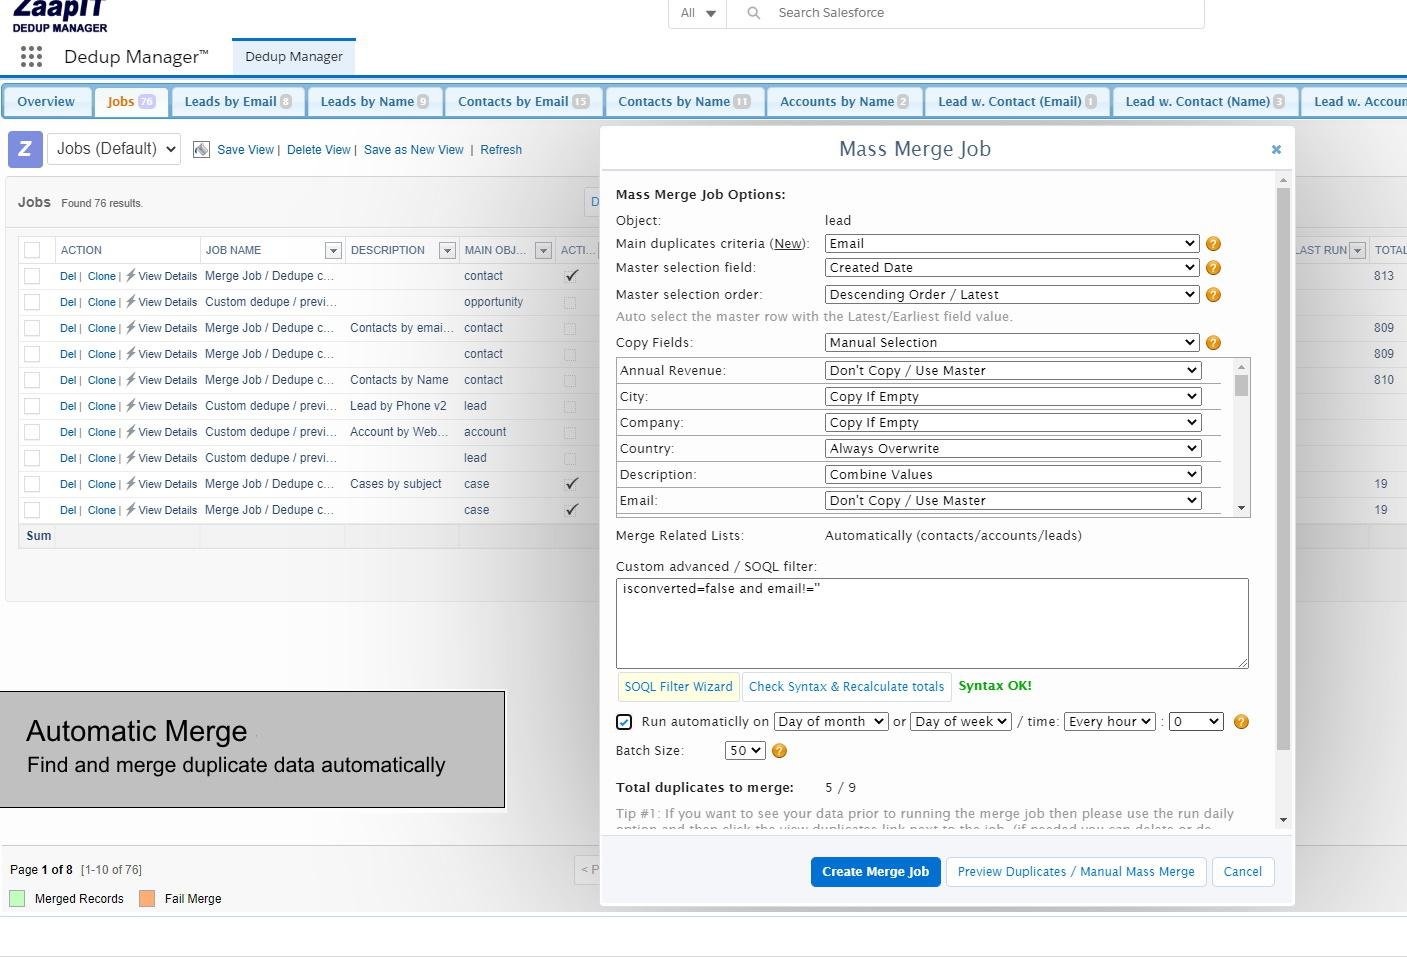Image resolution: width=1407 pixels, height=957 pixels.
Task: Open help icon for Copy Fields
Action: (x=1213, y=343)
